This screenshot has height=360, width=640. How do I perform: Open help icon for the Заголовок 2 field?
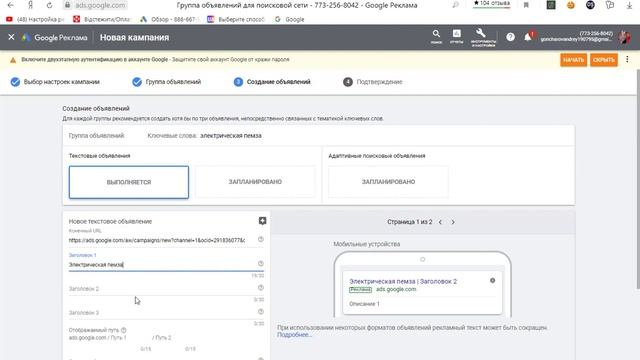[x=261, y=288]
